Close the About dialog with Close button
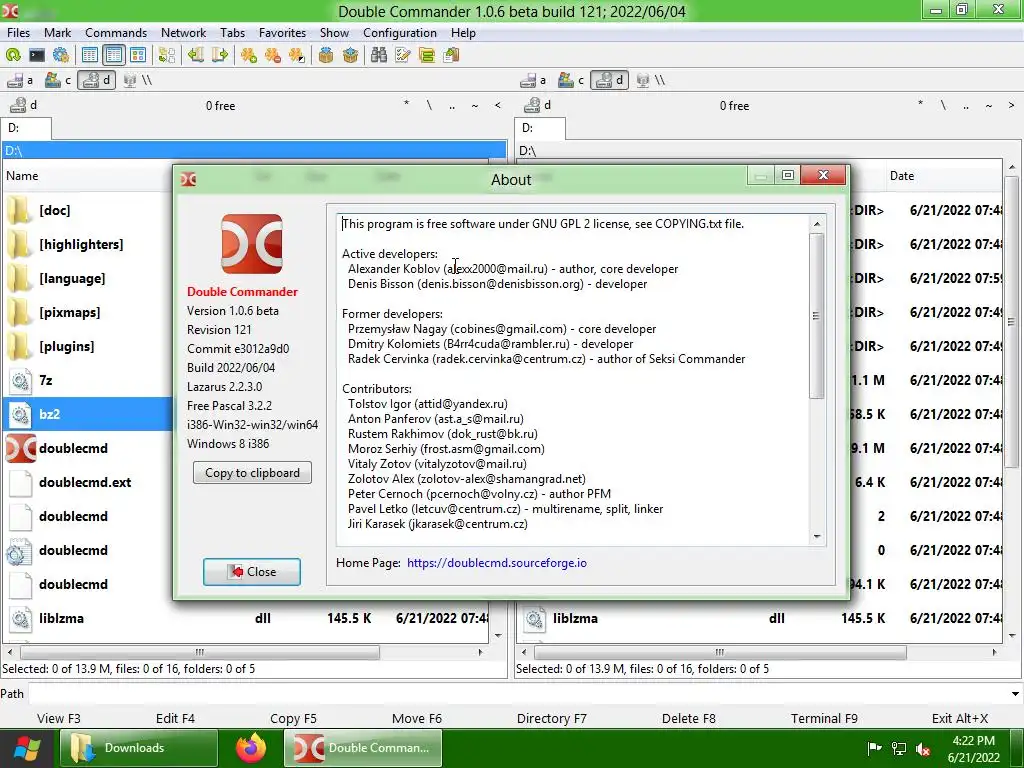Screen dimensions: 1024x768 click(252, 572)
